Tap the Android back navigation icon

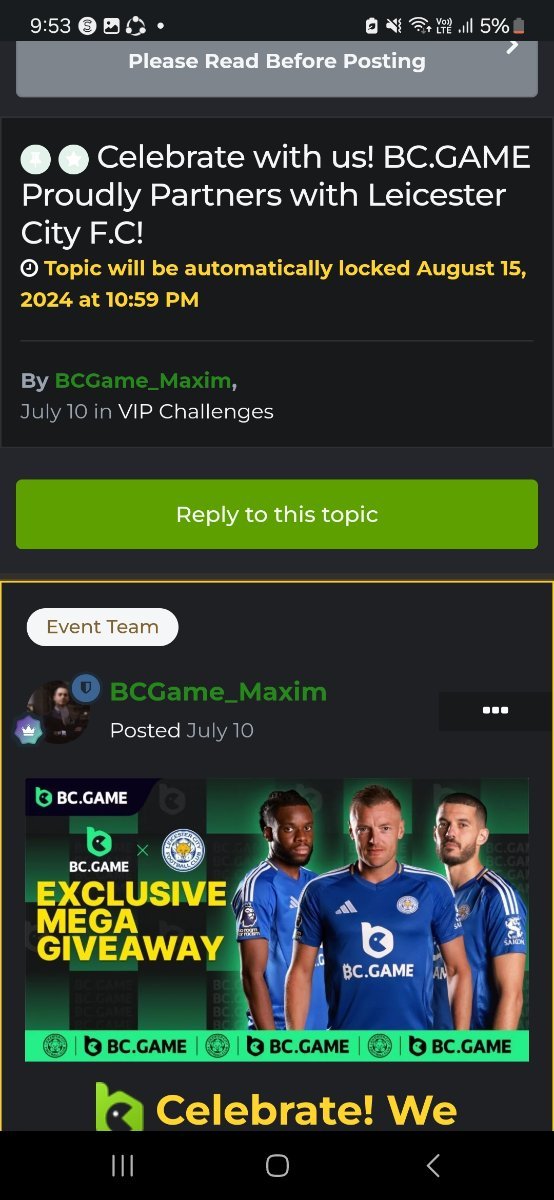[432, 1165]
